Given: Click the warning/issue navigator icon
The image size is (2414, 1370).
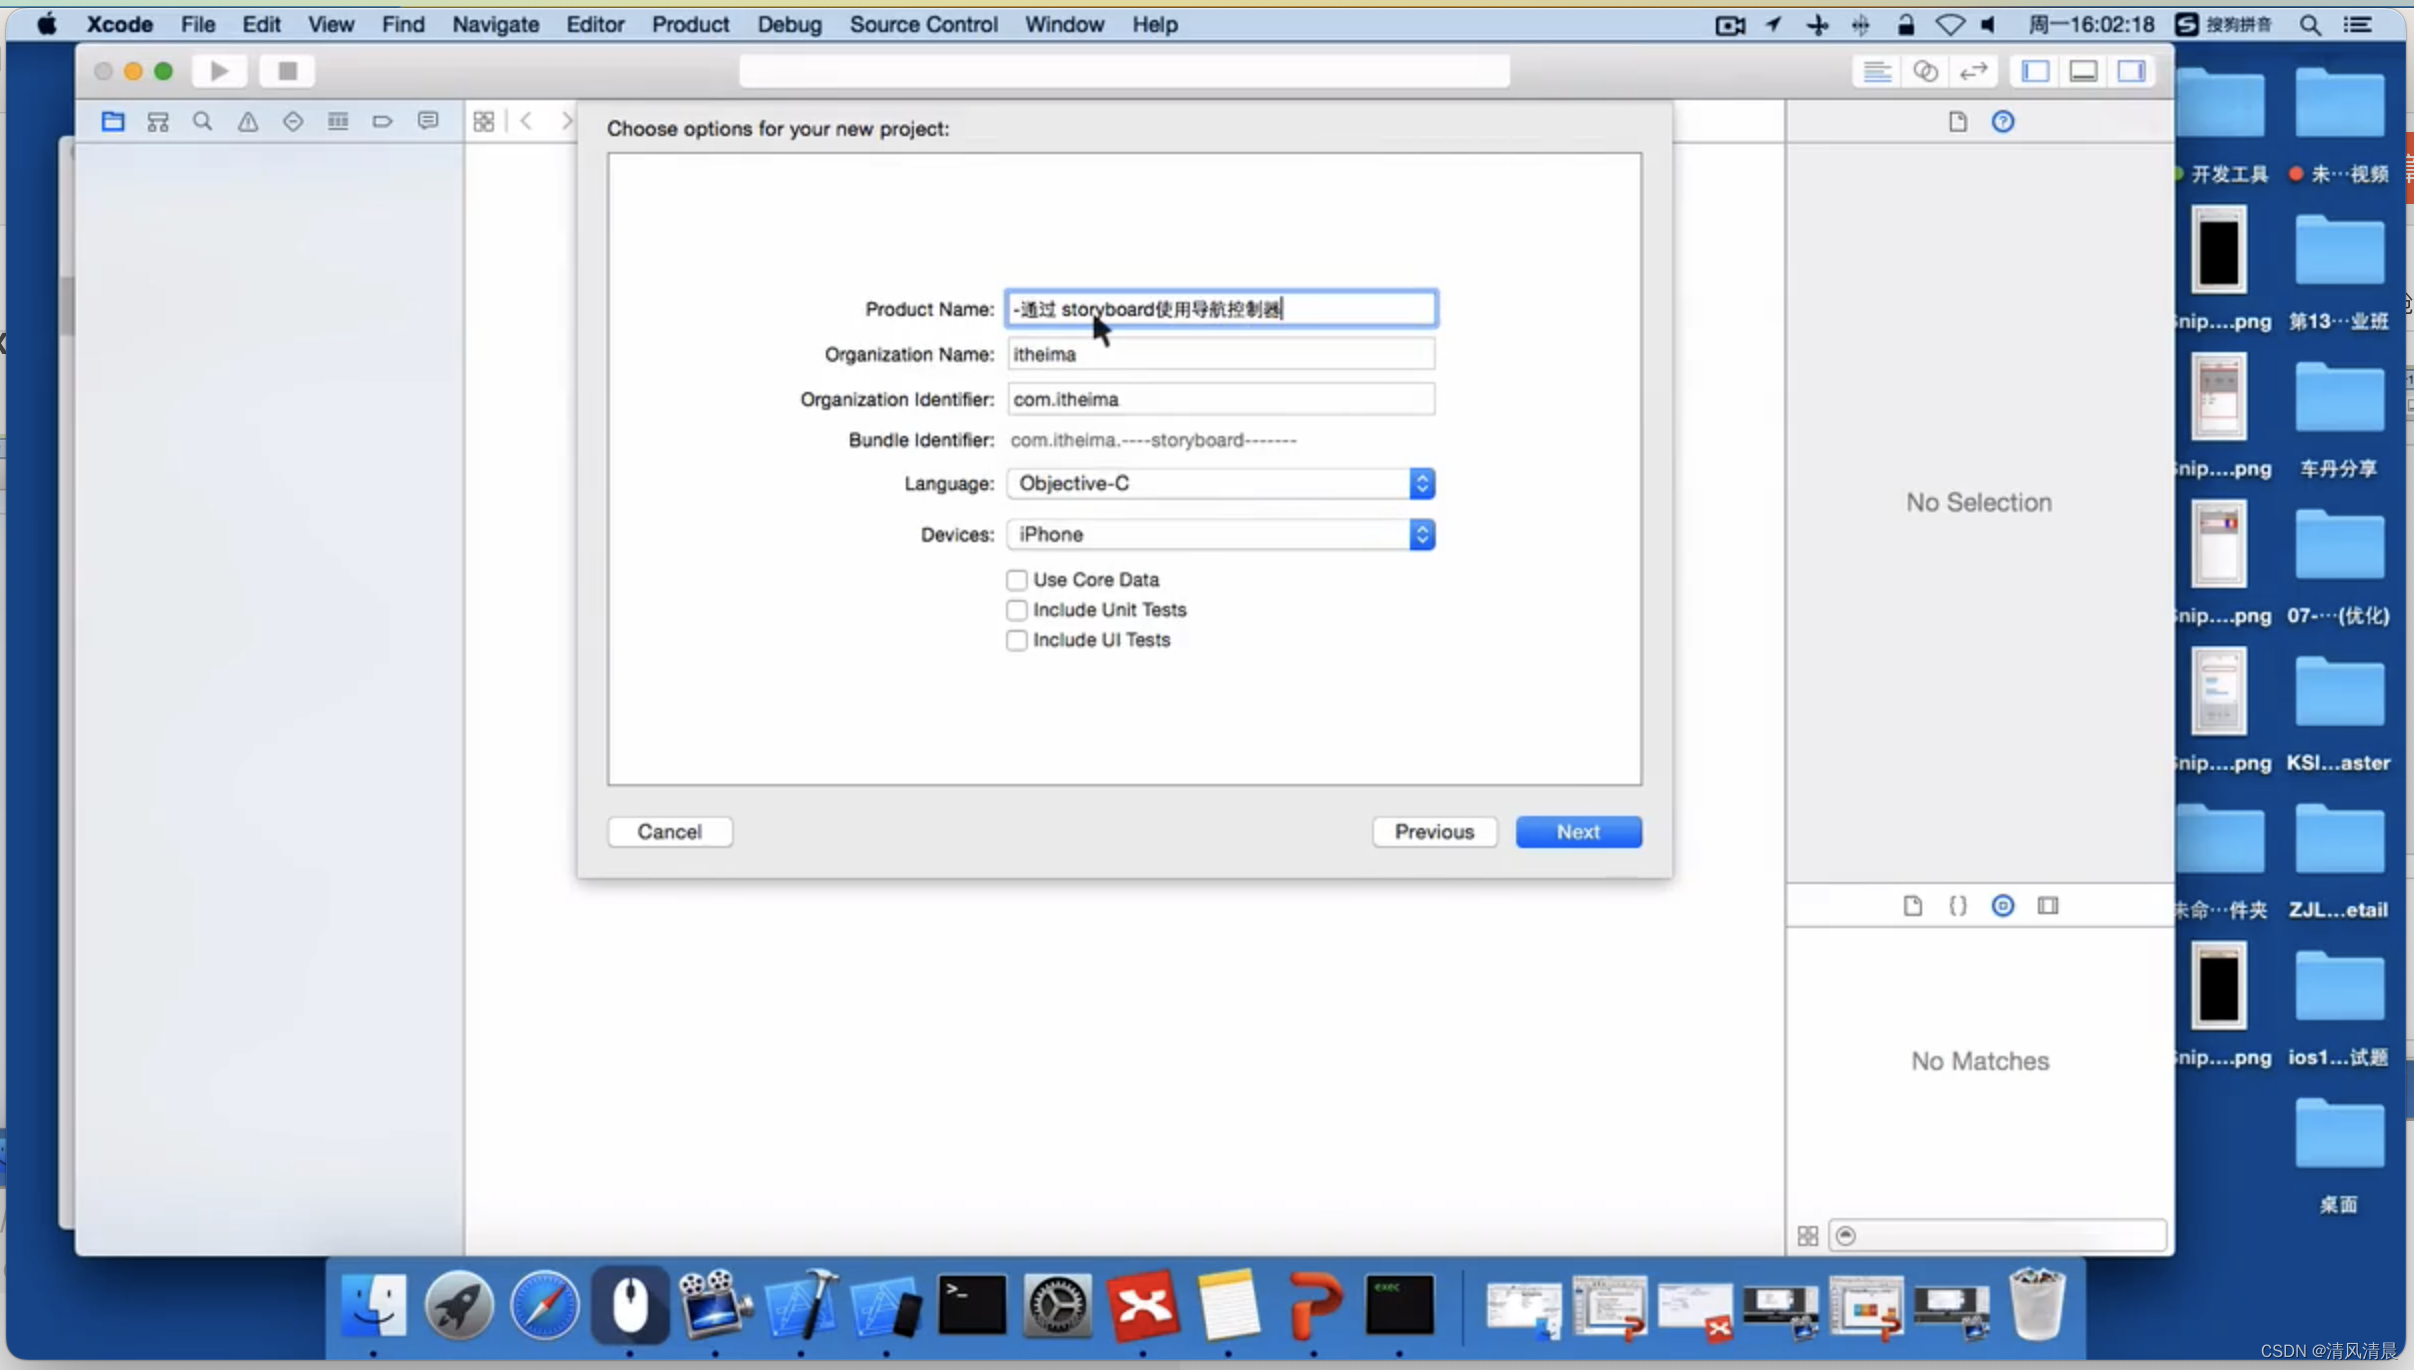Looking at the screenshot, I should click(x=247, y=119).
